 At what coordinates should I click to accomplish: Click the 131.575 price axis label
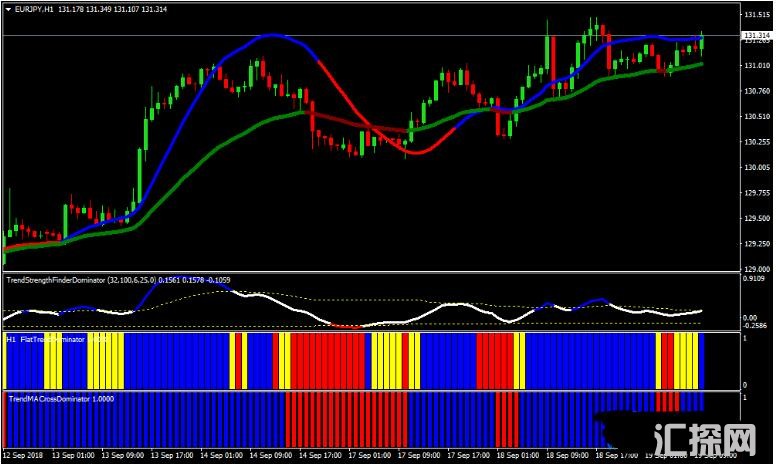(x=756, y=15)
